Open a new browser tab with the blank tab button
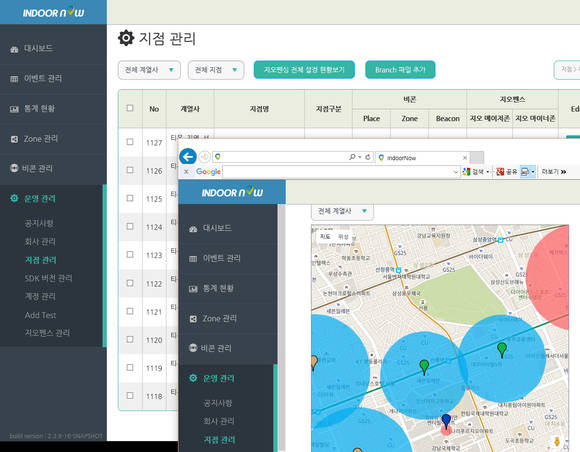580x452 pixels. pos(477,158)
